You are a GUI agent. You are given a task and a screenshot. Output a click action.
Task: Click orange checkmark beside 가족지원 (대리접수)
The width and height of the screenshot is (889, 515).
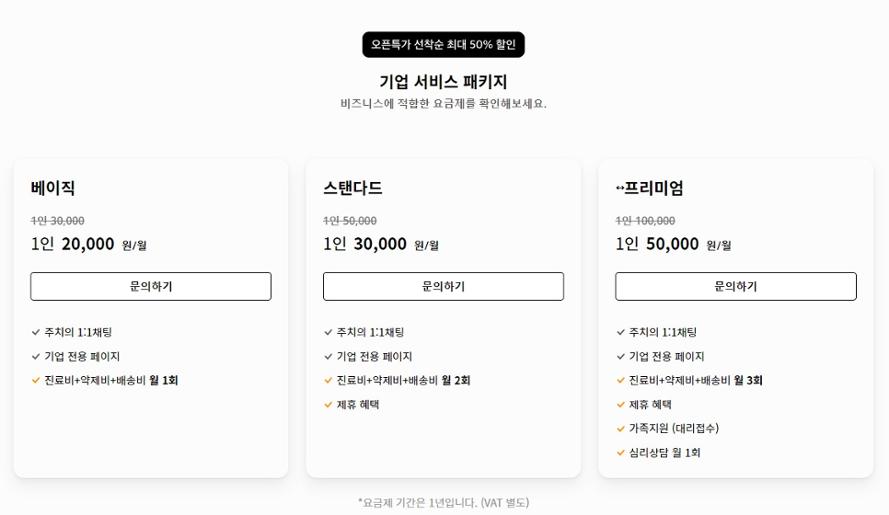620,429
